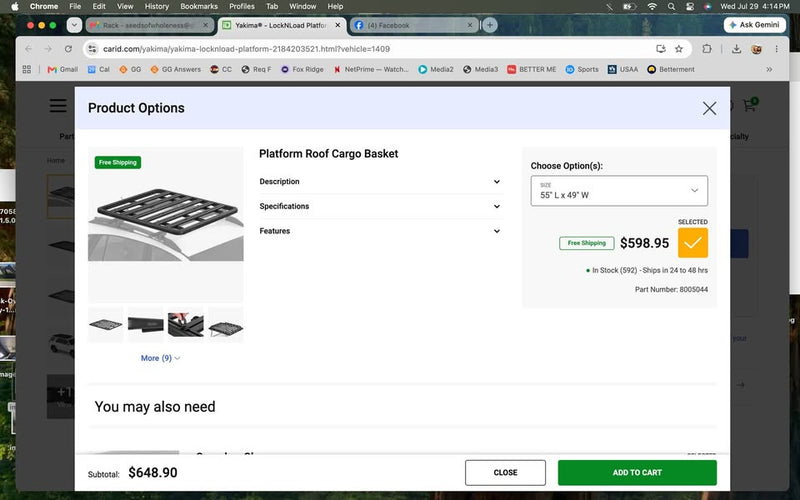Open the NetPrime bookmark
Image resolution: width=800 pixels, height=500 pixels.
(371, 69)
